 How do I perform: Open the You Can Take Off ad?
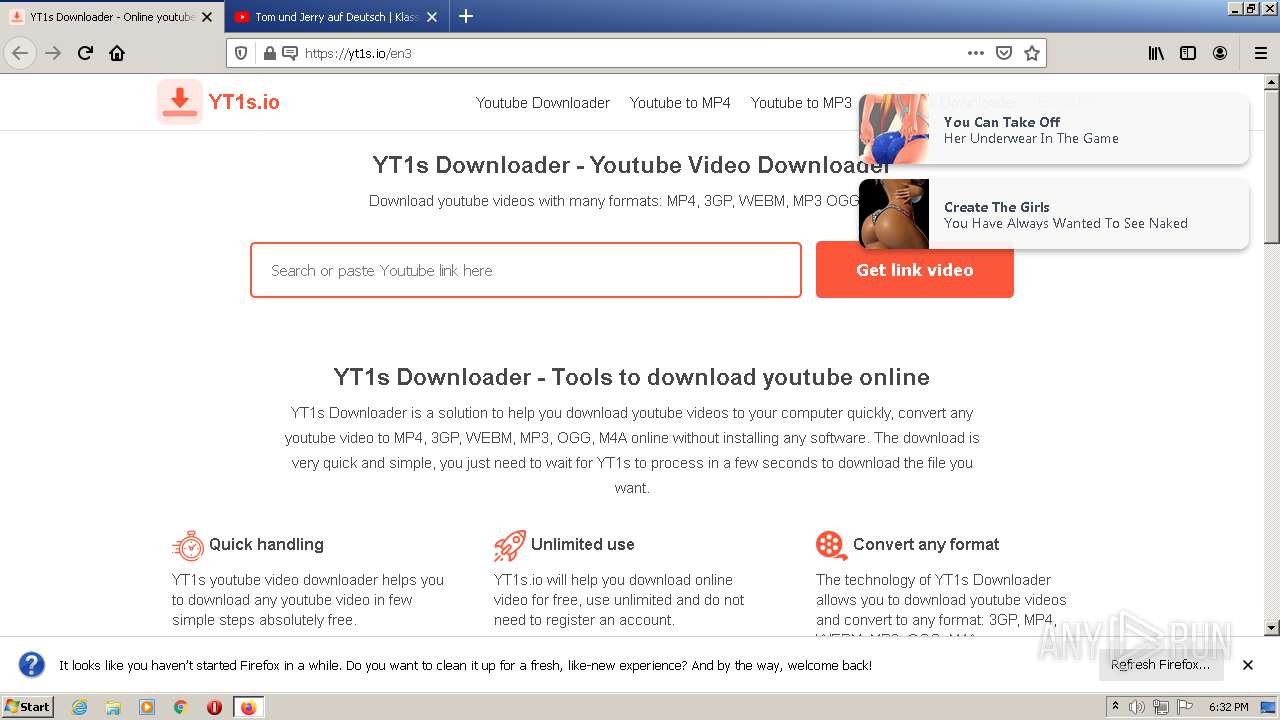tap(1054, 129)
